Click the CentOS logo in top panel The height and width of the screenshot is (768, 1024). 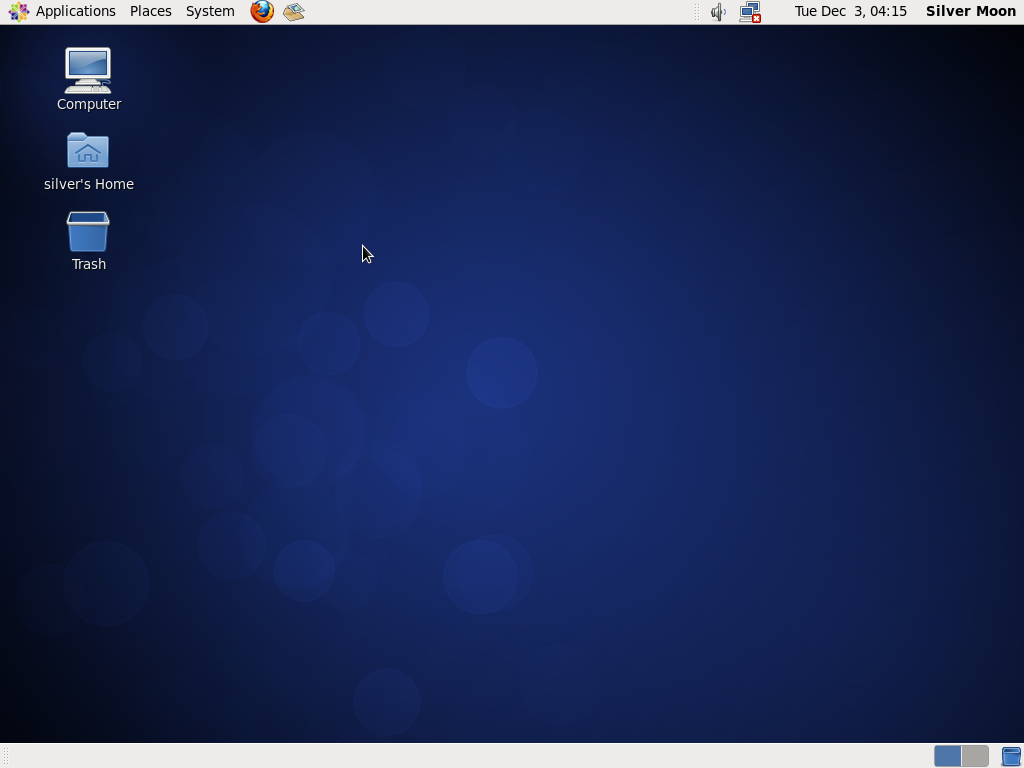[18, 11]
